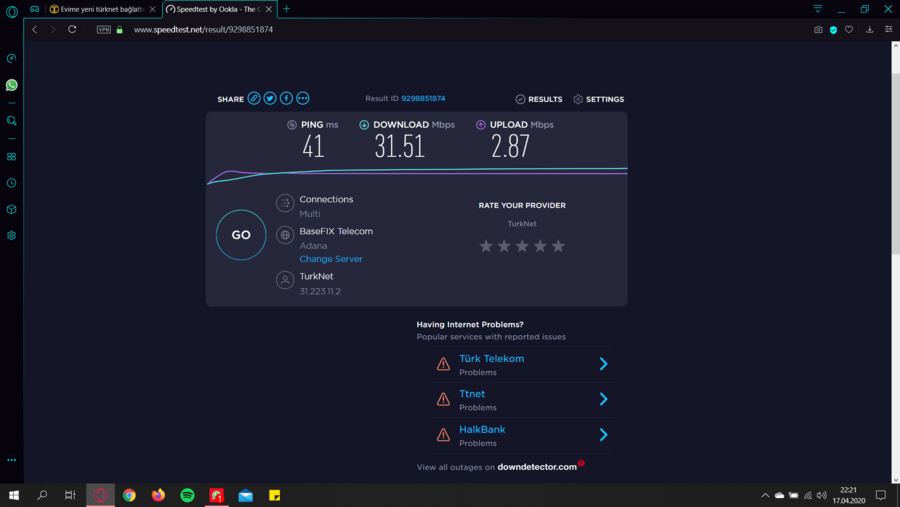Visit downdetector.com outages link
Viewport: 900px width, 507px height.
[x=537, y=467]
